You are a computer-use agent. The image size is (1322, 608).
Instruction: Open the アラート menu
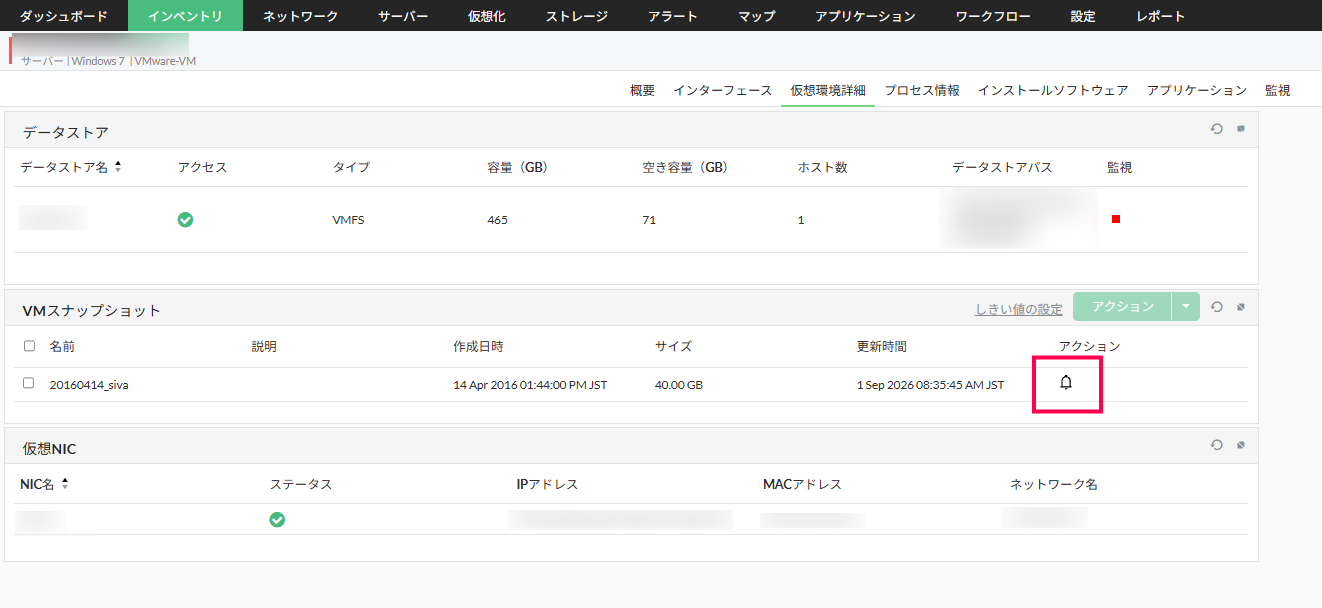click(x=672, y=16)
